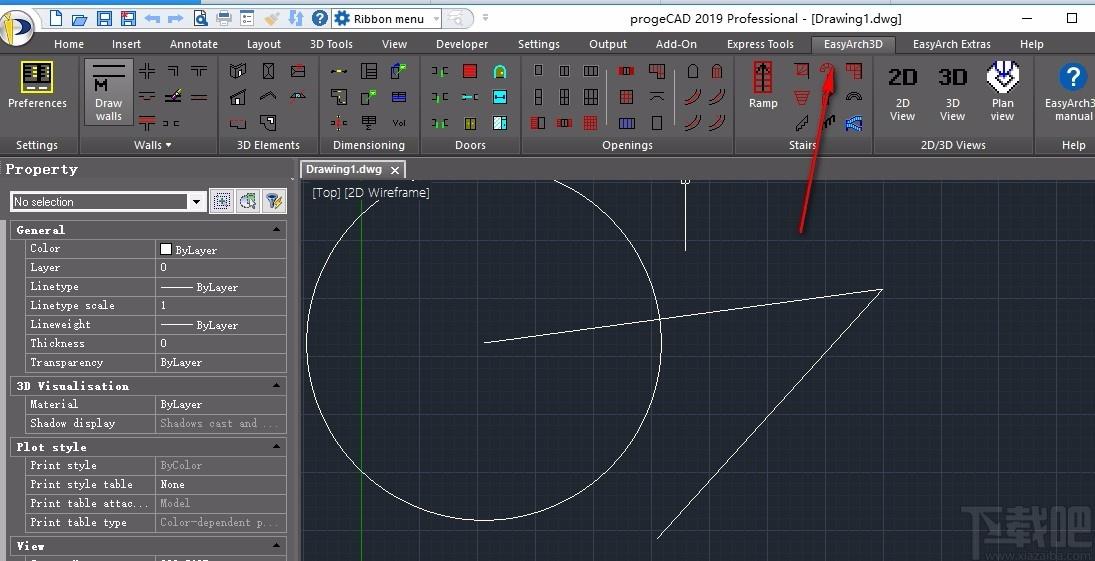Viewport: 1095px width, 561px height.
Task: Select the Drawing1.dwg document tab
Action: pyautogui.click(x=344, y=169)
